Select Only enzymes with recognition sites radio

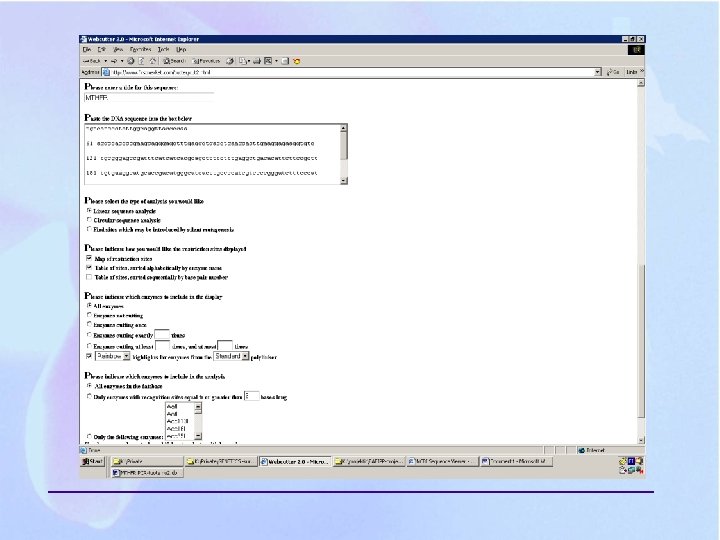tap(89, 396)
